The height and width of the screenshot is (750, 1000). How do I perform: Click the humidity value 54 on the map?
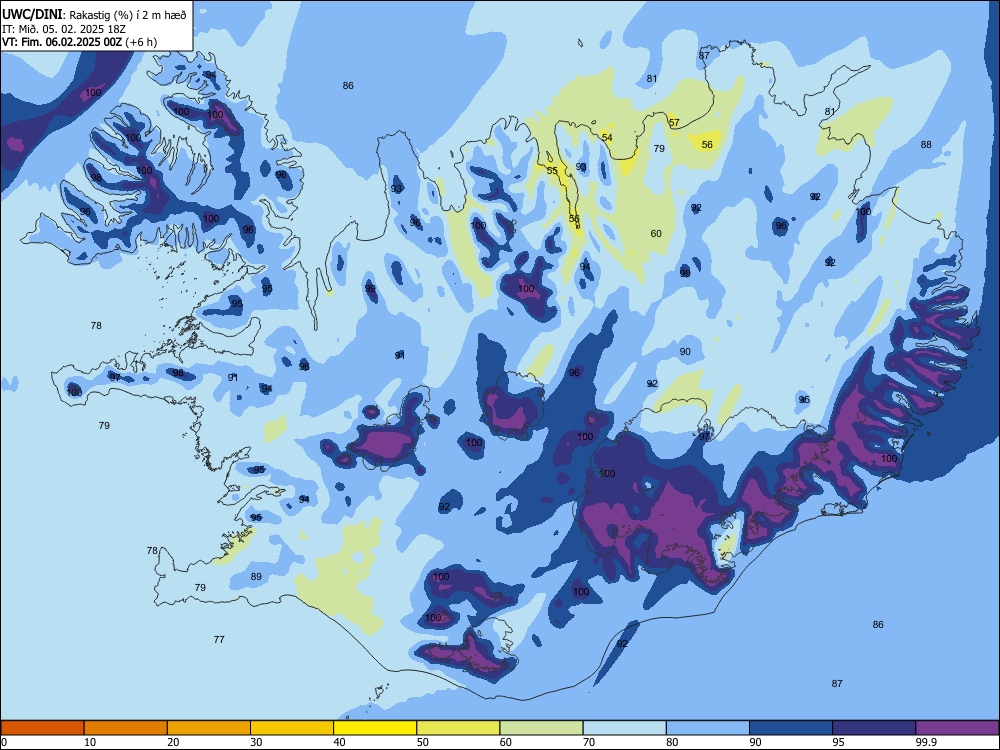(x=607, y=138)
